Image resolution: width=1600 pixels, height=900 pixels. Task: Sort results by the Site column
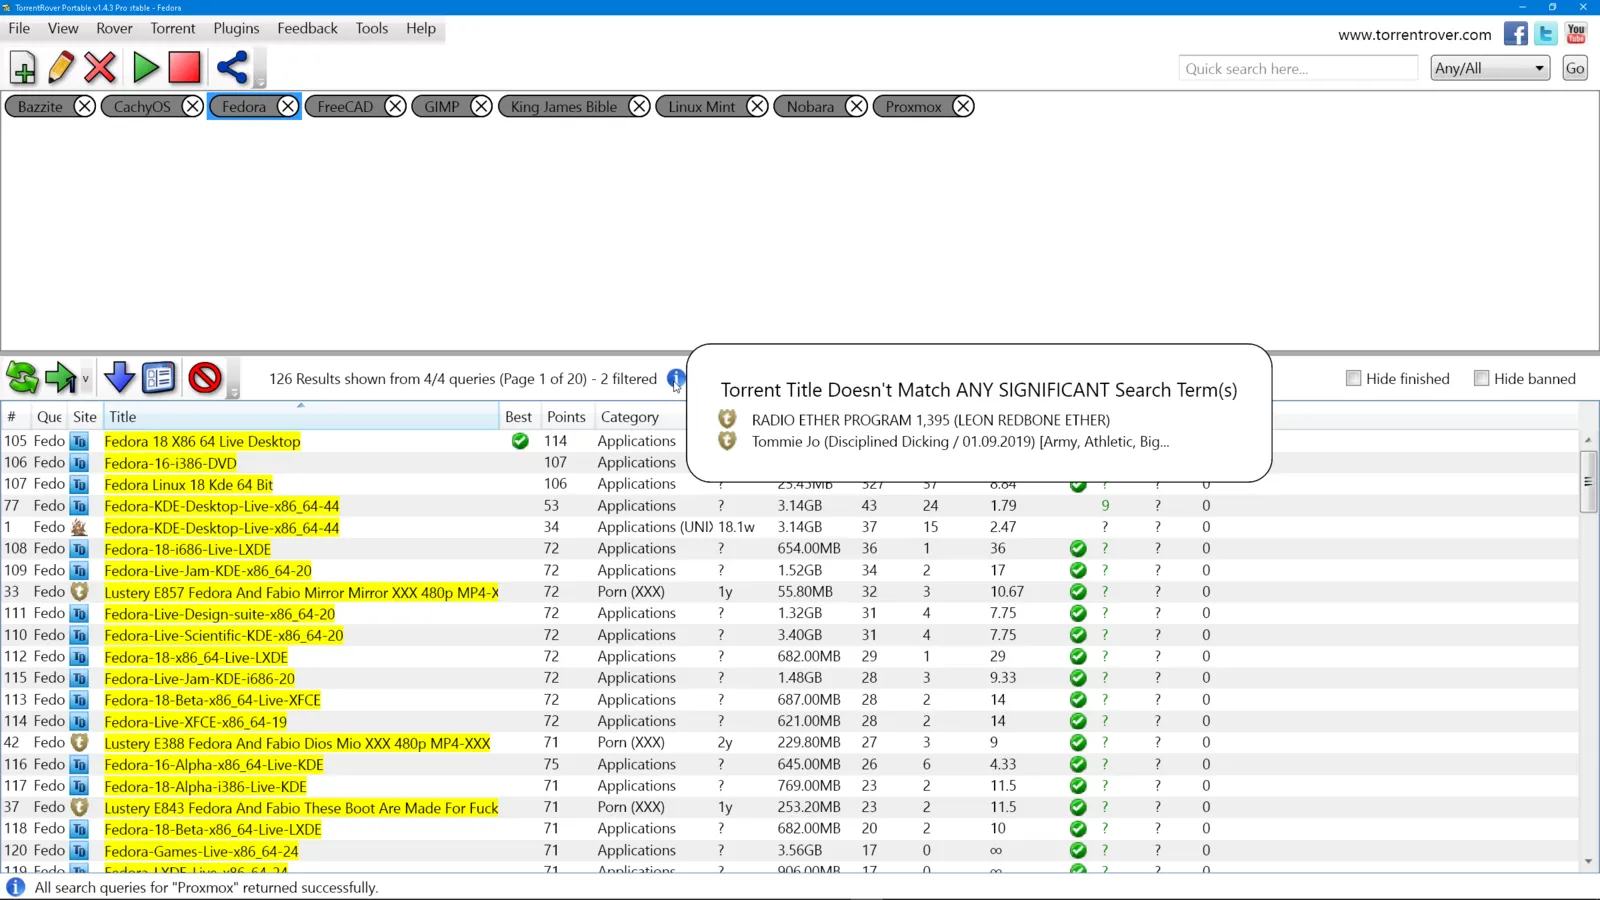85,416
